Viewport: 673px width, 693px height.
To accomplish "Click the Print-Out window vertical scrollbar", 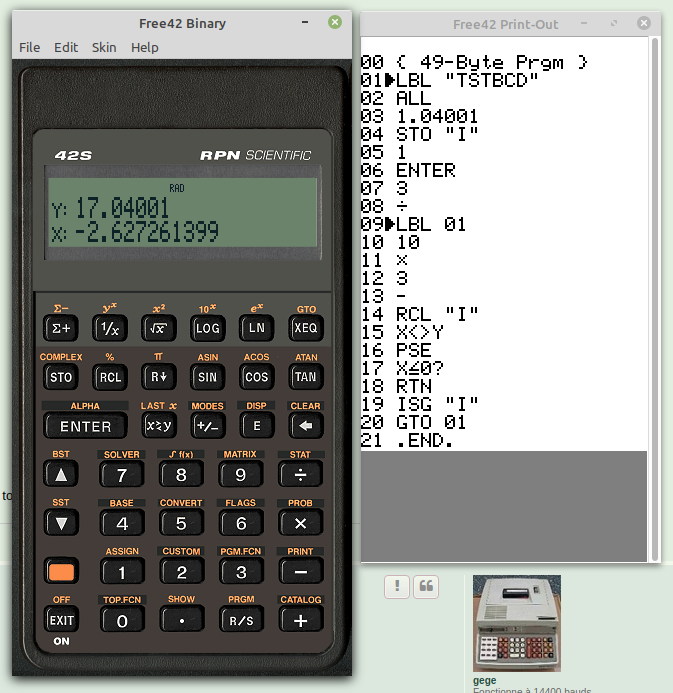I will [655, 299].
